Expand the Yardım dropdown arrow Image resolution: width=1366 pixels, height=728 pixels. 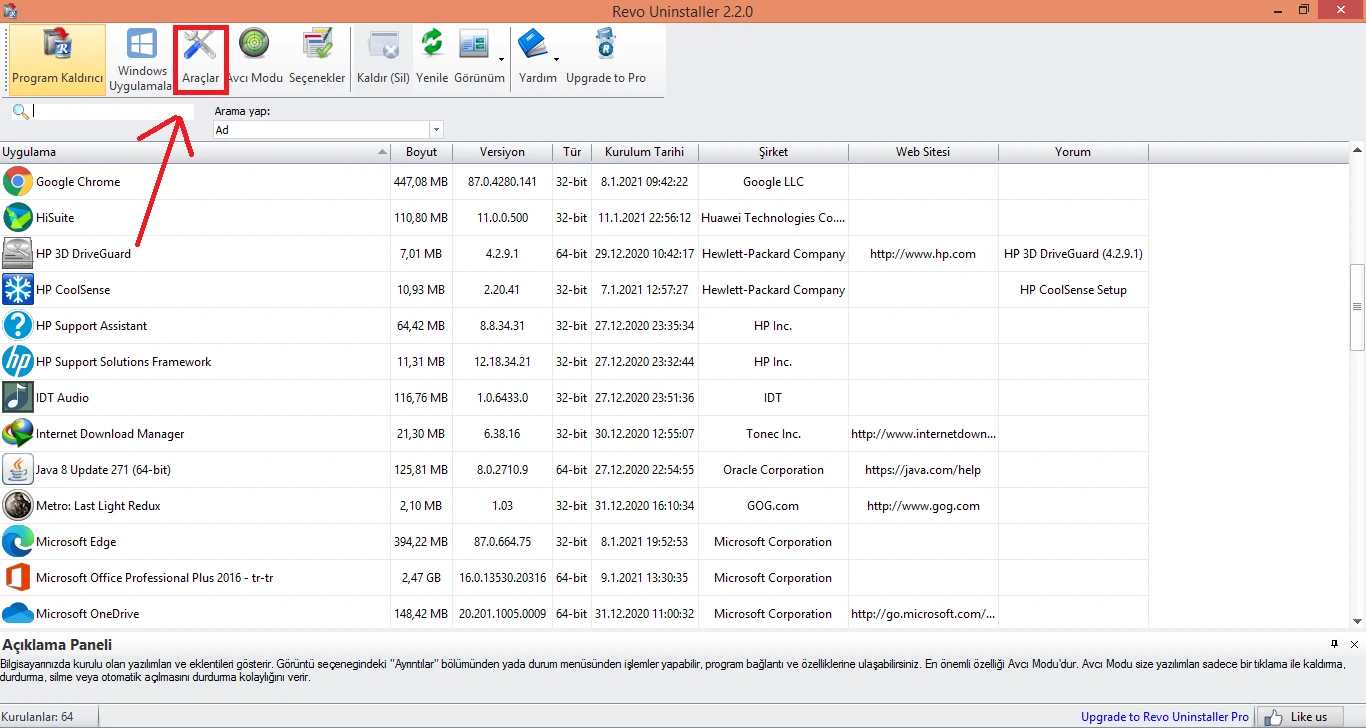556,60
